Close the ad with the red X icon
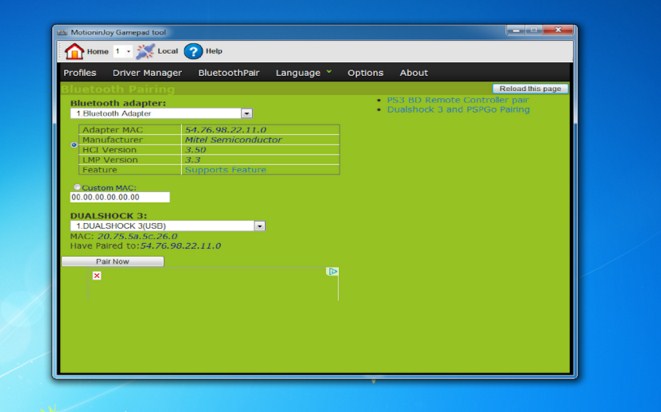661x412 pixels. (97, 275)
